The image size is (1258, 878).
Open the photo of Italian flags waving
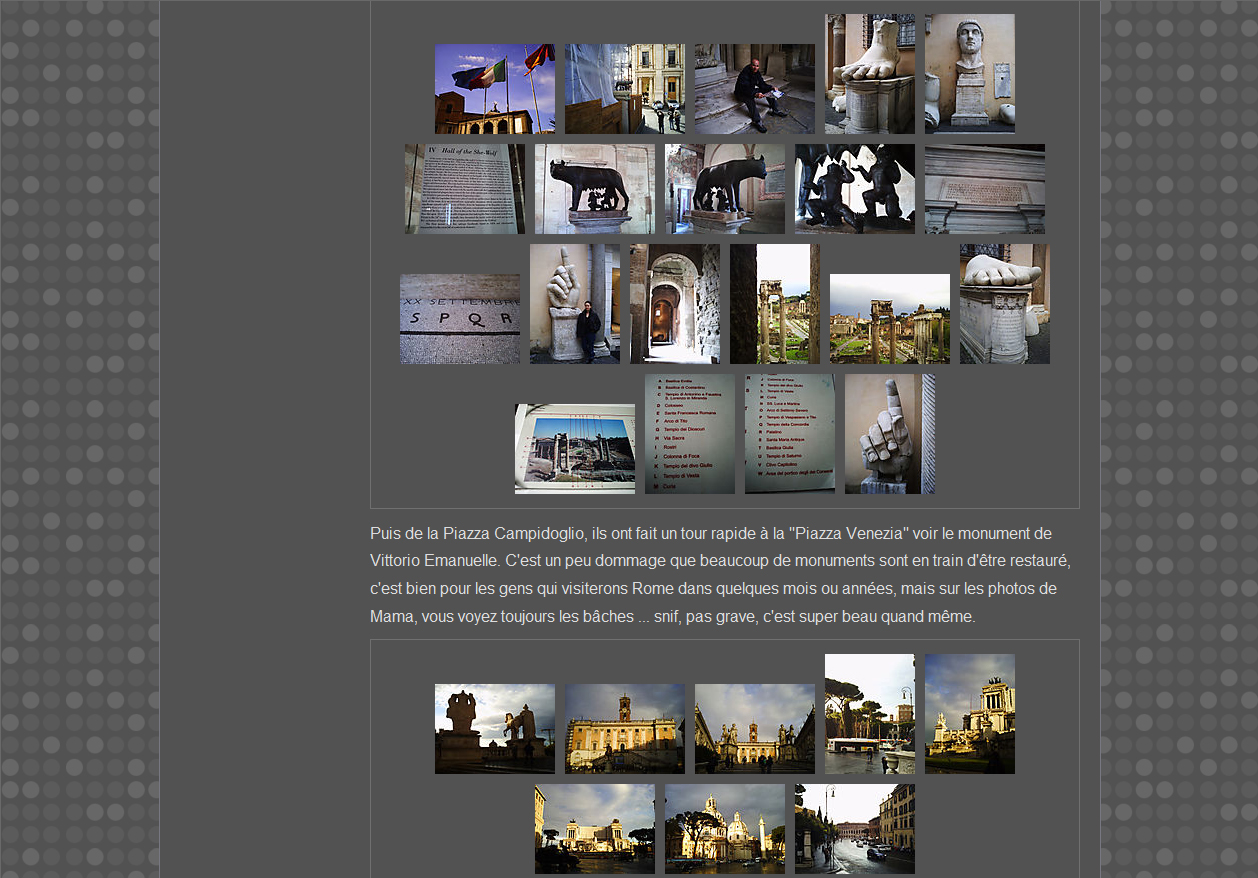(494, 89)
